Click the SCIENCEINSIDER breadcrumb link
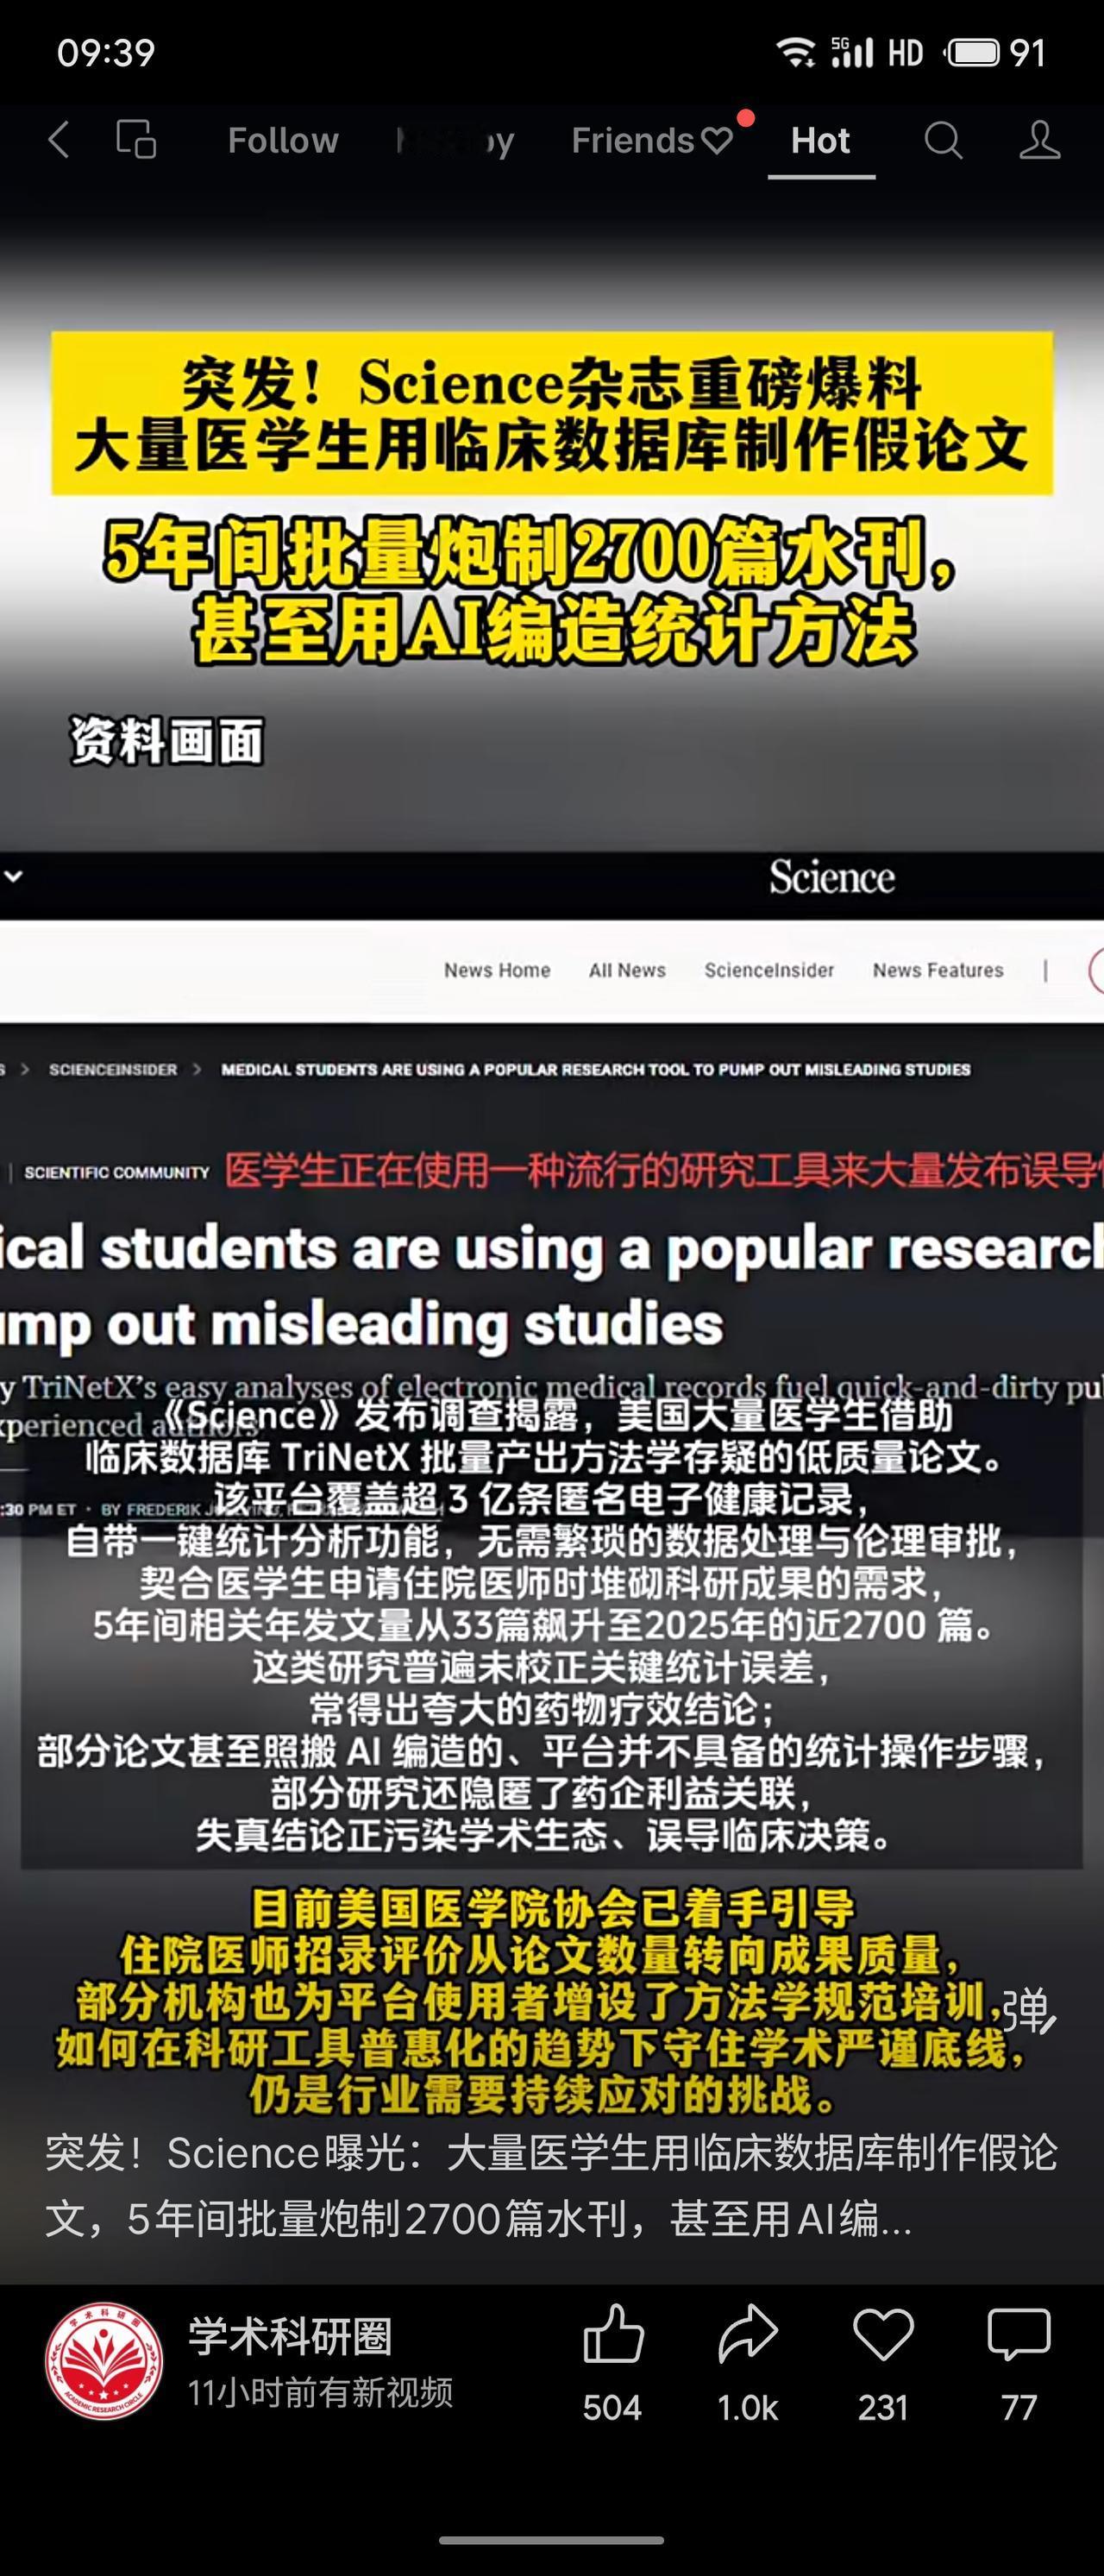This screenshot has height=2576, width=1104. [113, 1069]
